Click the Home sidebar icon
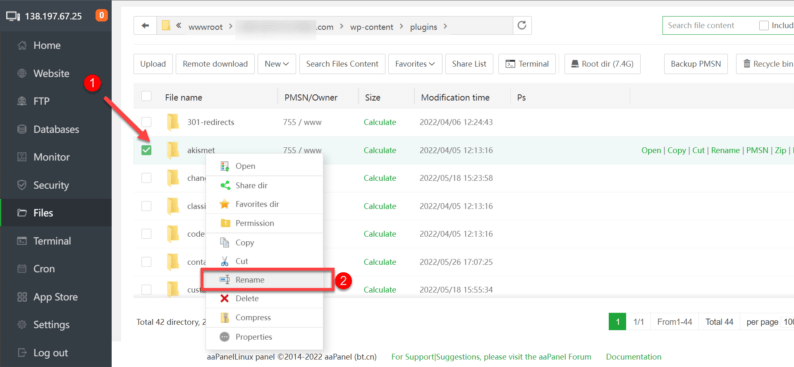 [x=22, y=46]
